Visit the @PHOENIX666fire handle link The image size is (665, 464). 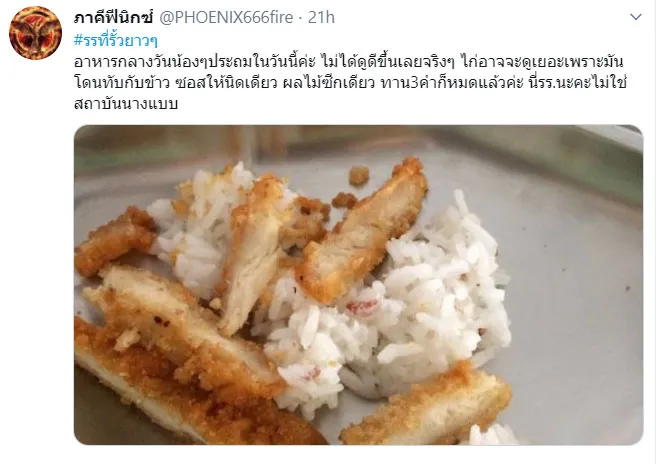[226, 17]
